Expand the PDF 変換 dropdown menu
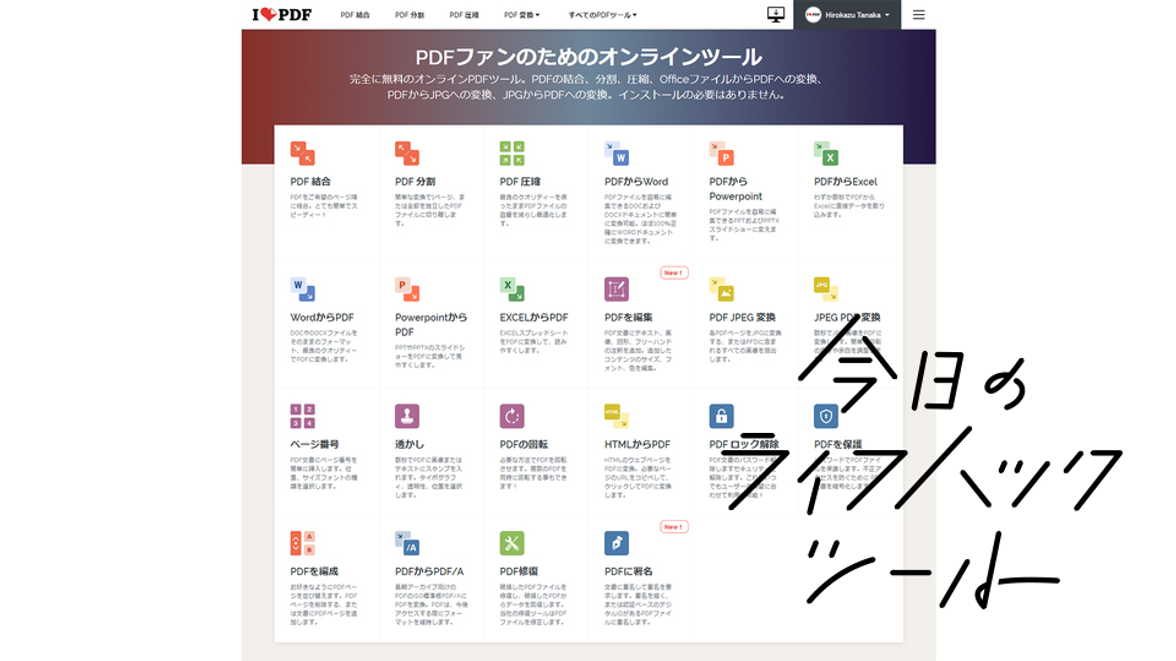This screenshot has height=661, width=1176. pos(521,15)
